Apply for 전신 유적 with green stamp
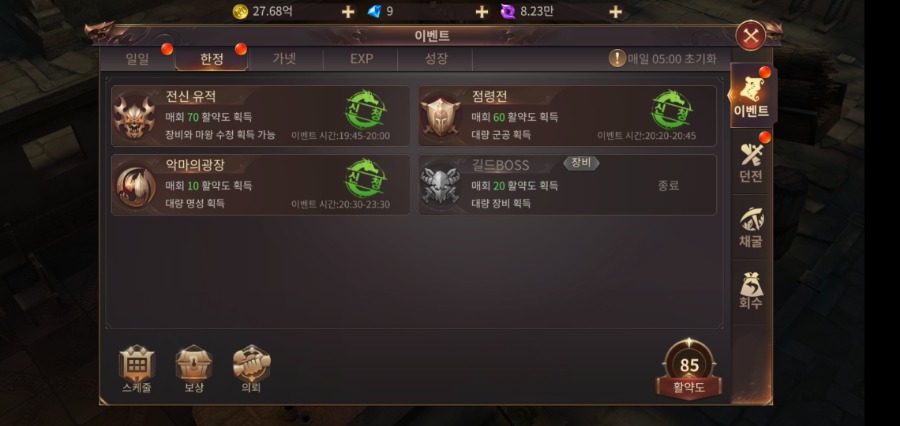900x426 pixels. click(x=365, y=110)
